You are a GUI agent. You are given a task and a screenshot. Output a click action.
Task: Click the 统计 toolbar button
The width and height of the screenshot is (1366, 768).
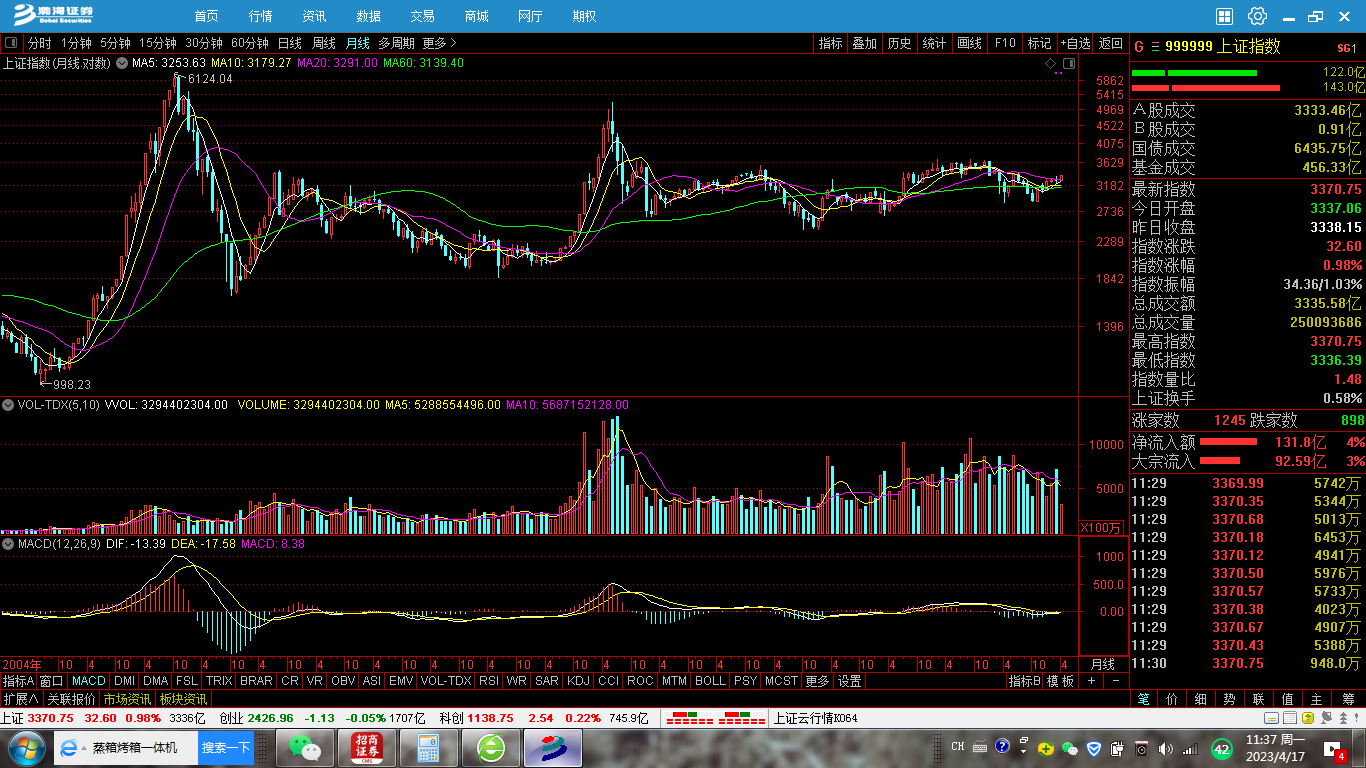point(935,43)
